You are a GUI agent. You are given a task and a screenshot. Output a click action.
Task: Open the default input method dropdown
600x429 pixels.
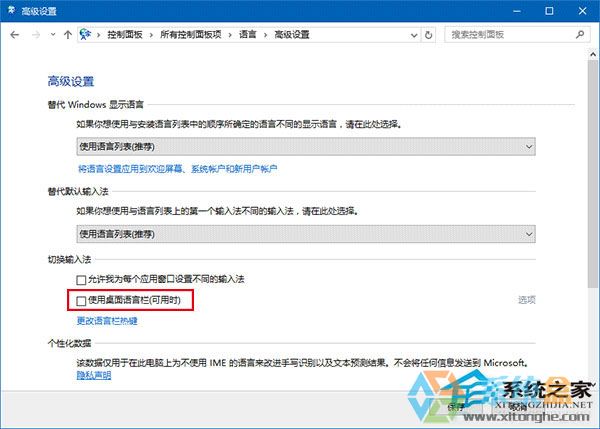pos(306,234)
